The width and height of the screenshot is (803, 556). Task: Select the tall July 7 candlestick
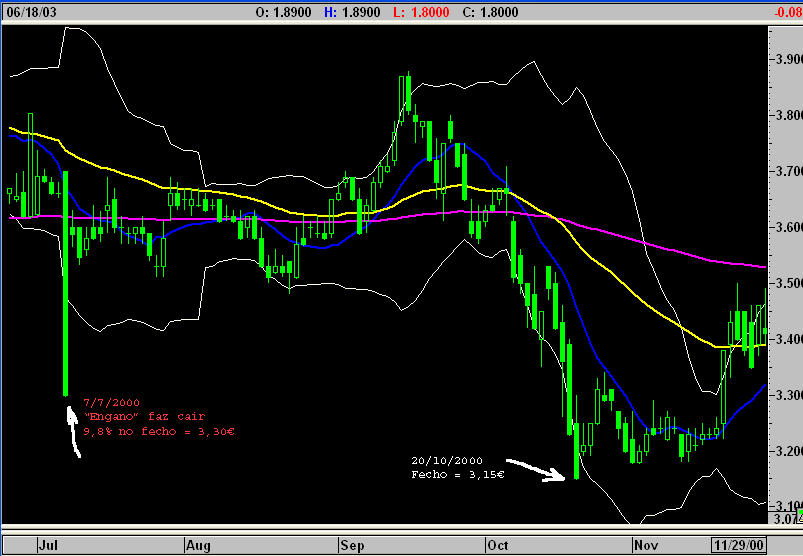coord(66,283)
